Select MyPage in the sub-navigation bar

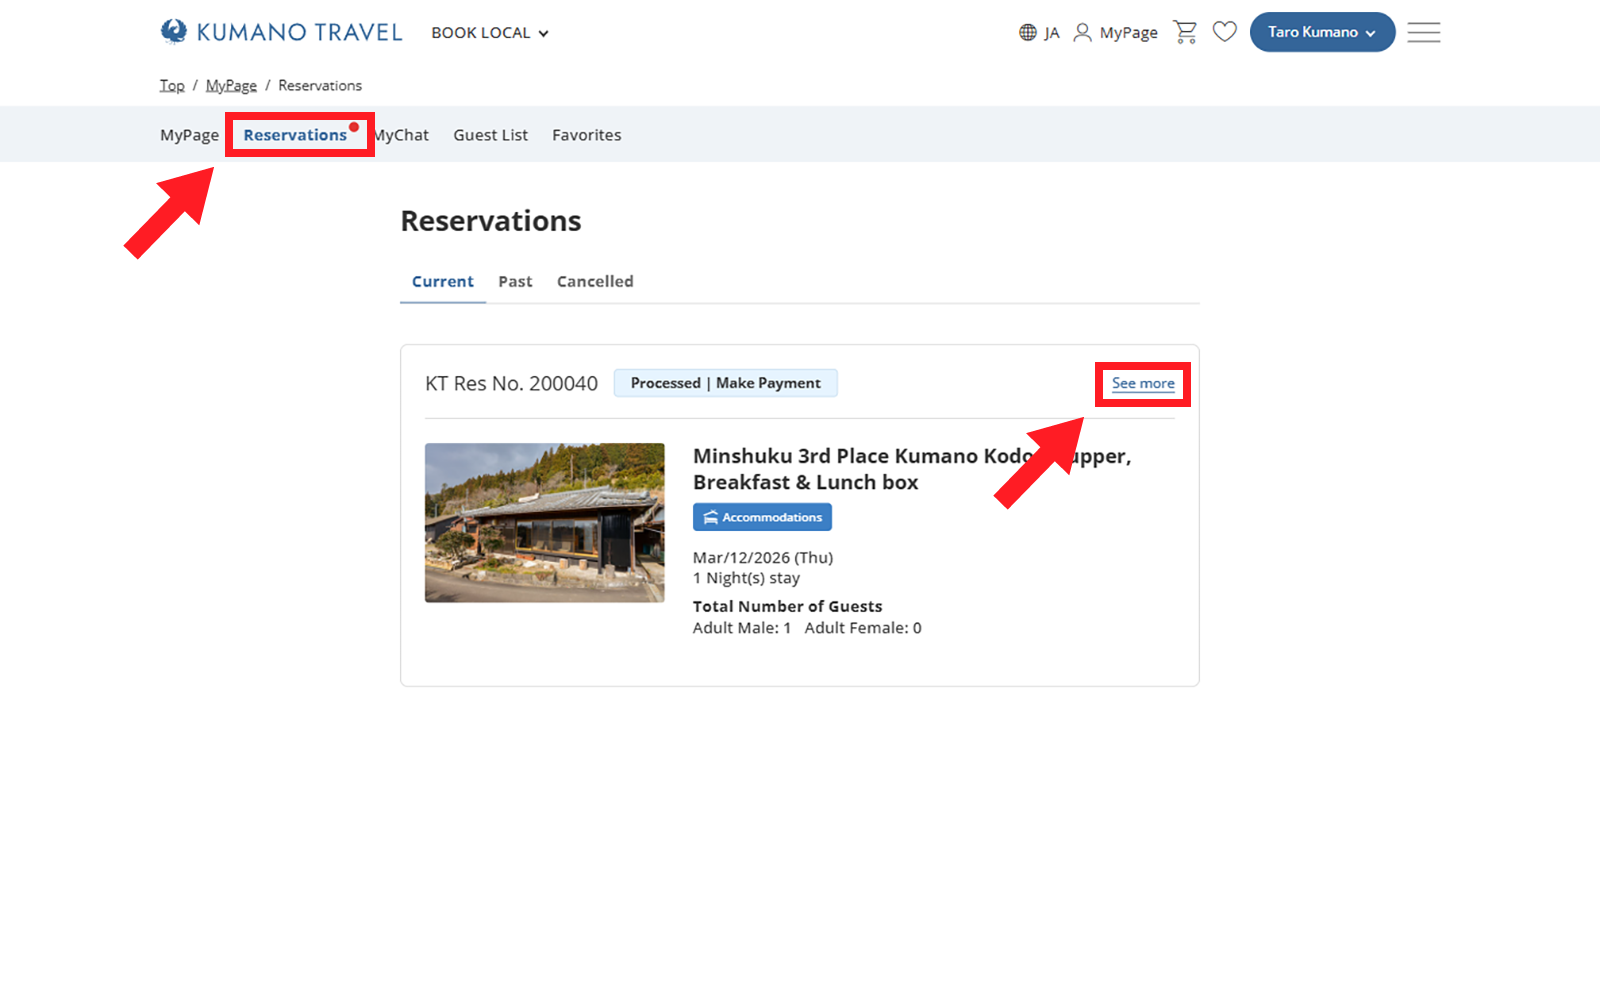coord(189,135)
